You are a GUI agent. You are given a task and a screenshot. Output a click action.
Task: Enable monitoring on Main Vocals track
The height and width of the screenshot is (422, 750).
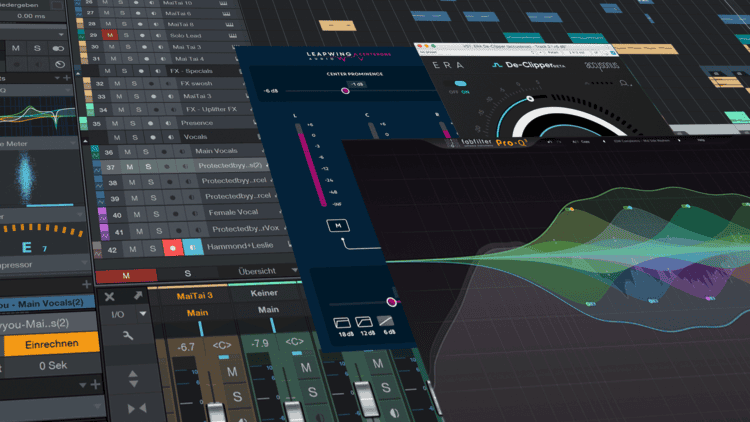(x=182, y=152)
